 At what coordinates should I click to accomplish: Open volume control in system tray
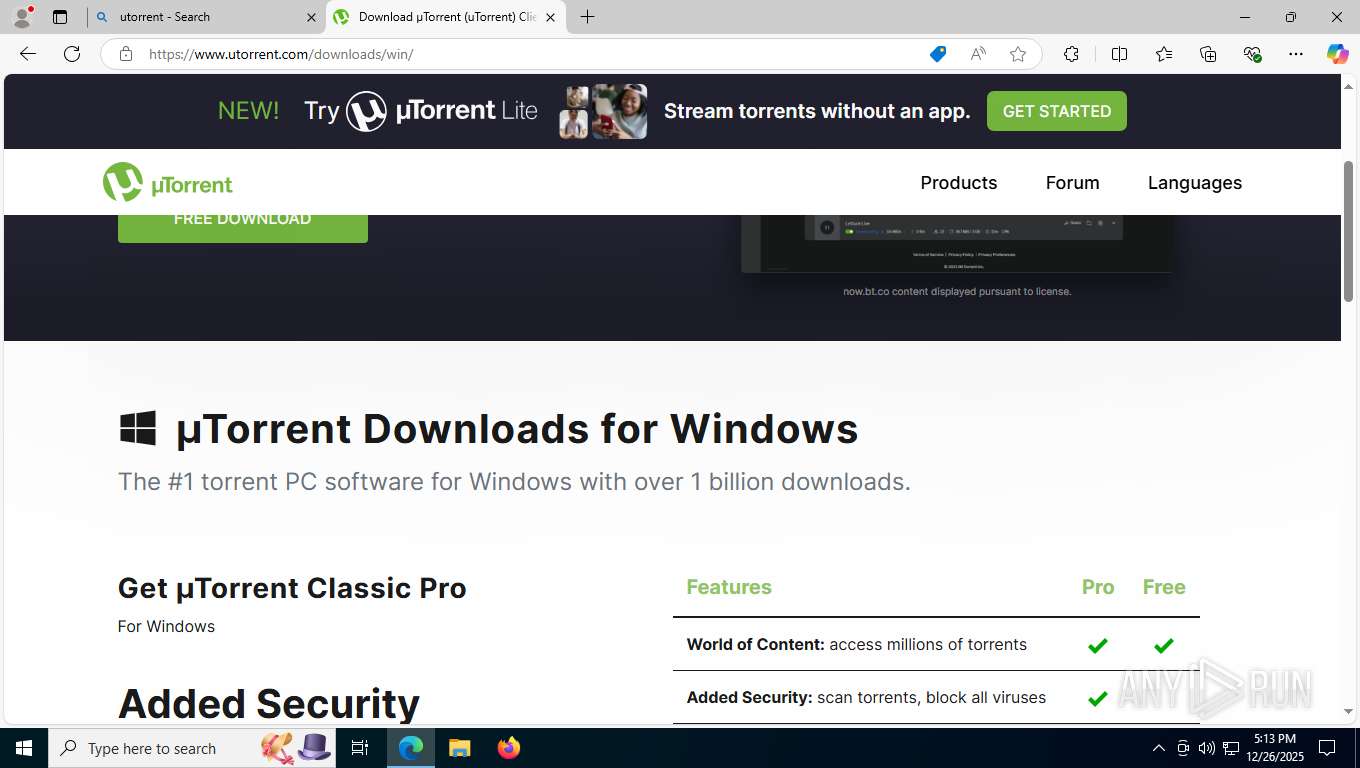click(1206, 748)
